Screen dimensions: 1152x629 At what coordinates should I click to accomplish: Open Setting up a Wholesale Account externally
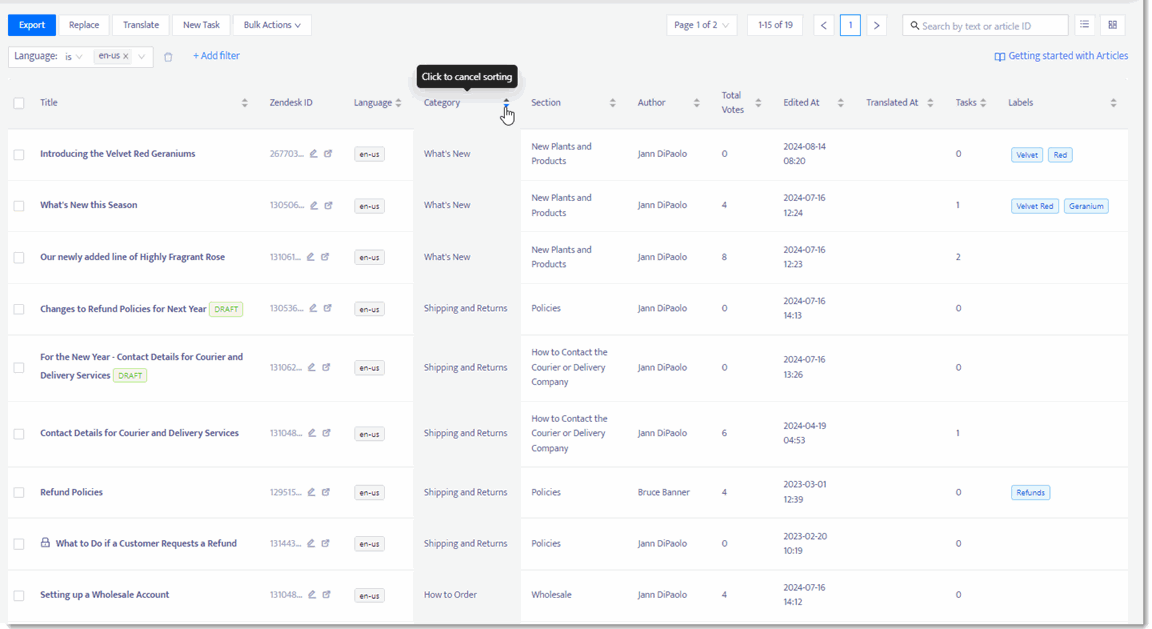tap(326, 594)
